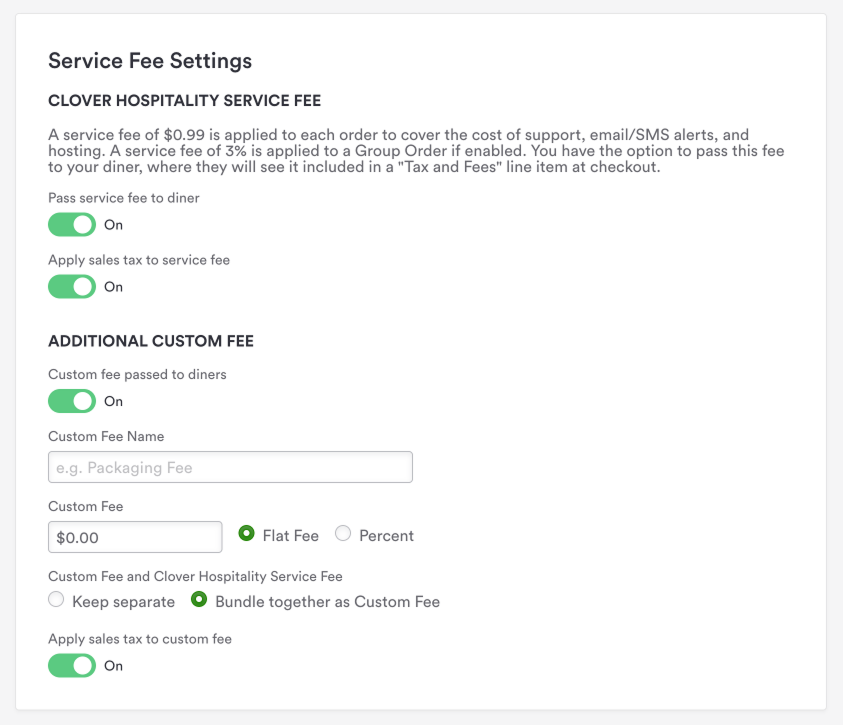Screen dimensions: 843x725
Task: Click the "Percent" option label text
Action: 386,536
